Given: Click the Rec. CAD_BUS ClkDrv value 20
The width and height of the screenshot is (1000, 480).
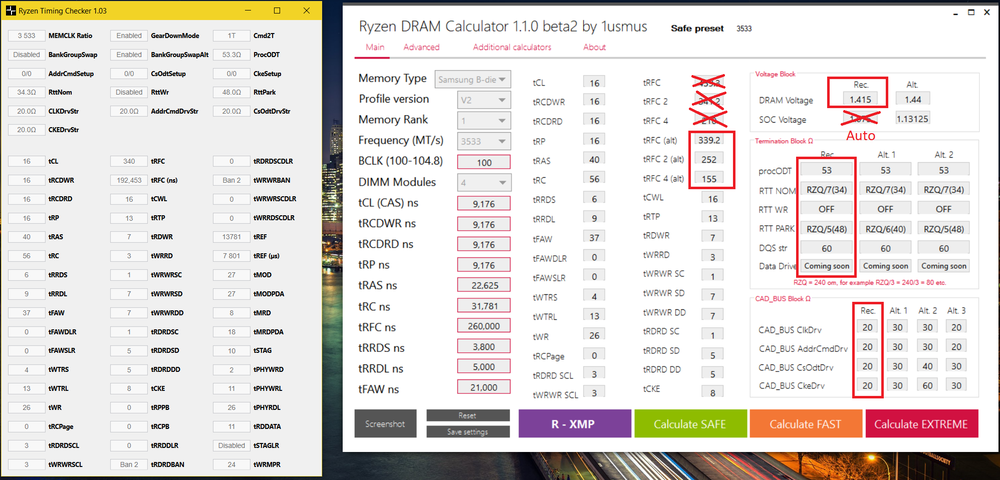Looking at the screenshot, I should pos(867,327).
